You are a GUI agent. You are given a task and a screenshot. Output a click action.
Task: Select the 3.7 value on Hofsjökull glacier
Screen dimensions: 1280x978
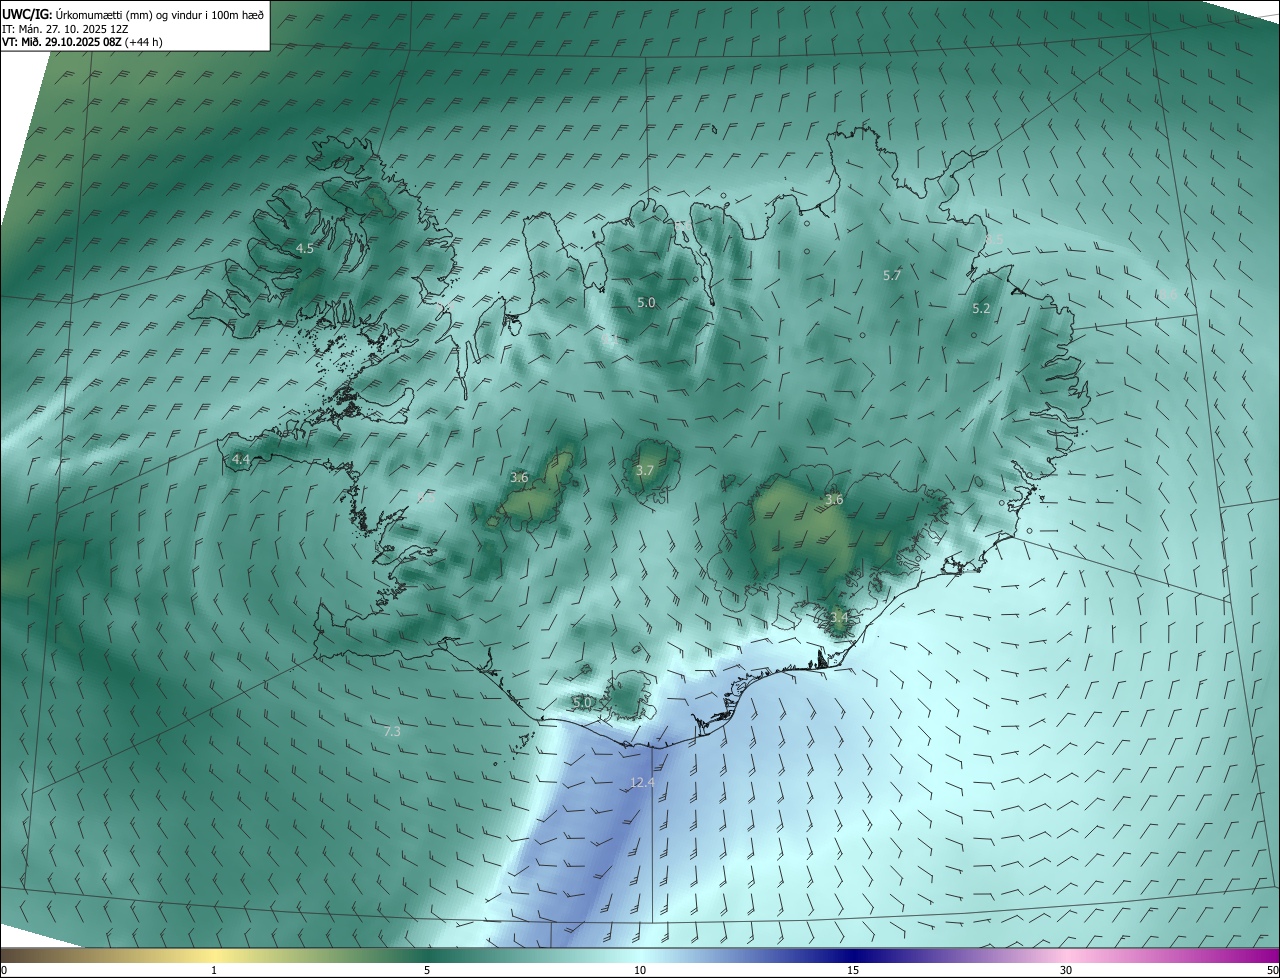click(645, 470)
